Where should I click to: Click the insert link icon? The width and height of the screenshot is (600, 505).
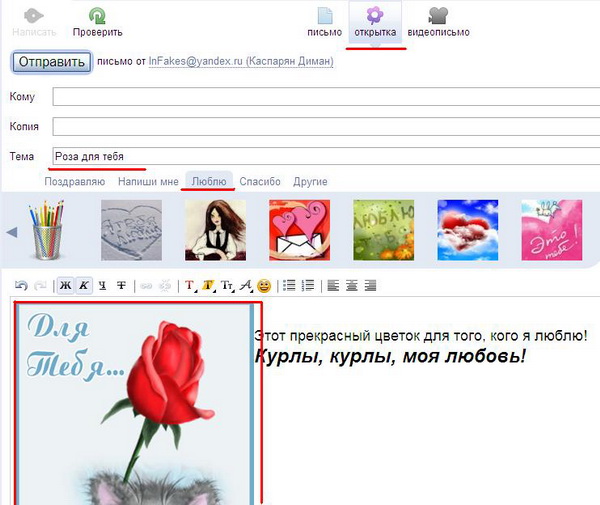point(146,286)
